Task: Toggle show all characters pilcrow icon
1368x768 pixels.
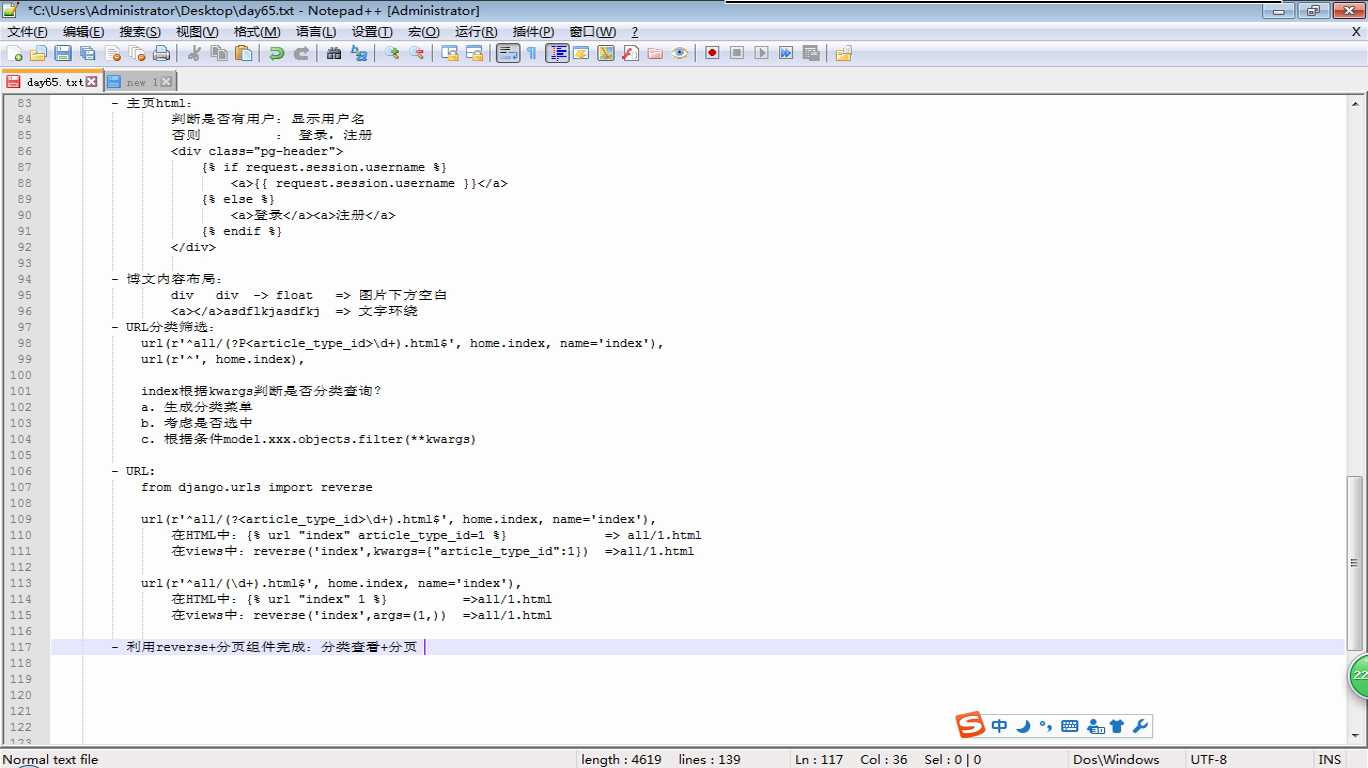Action: 532,53
